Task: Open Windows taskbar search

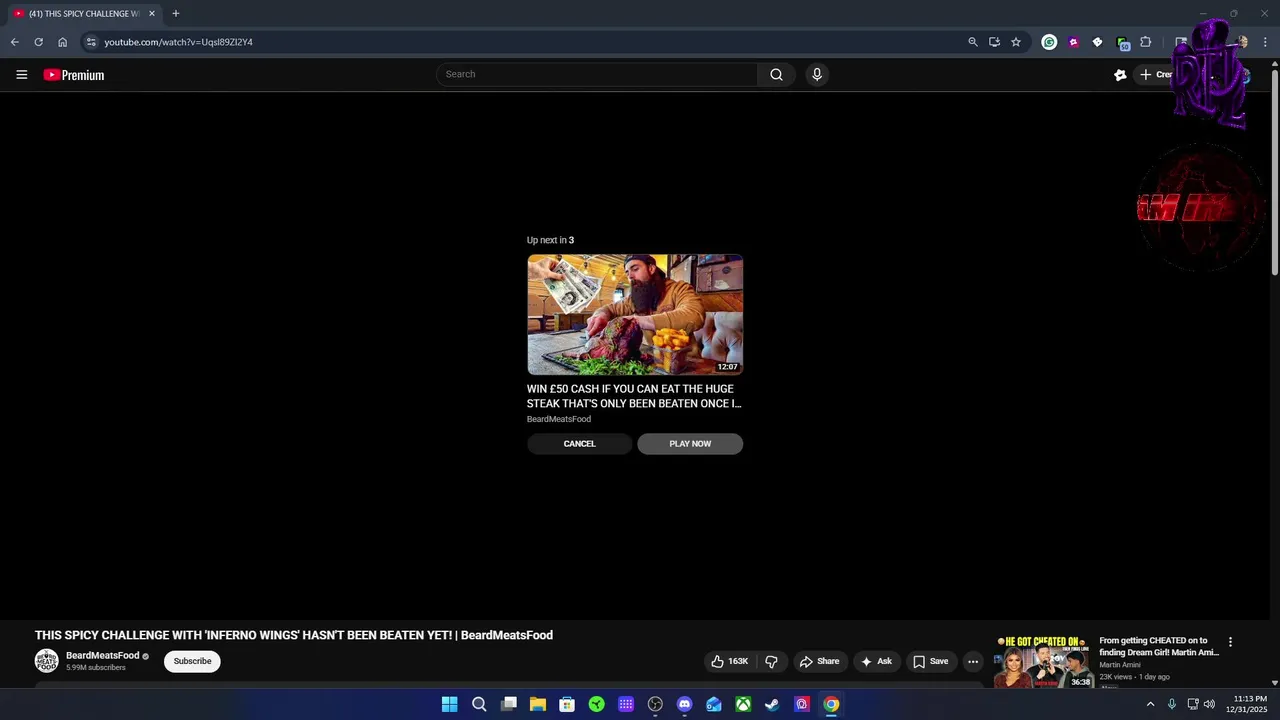Action: click(x=479, y=704)
